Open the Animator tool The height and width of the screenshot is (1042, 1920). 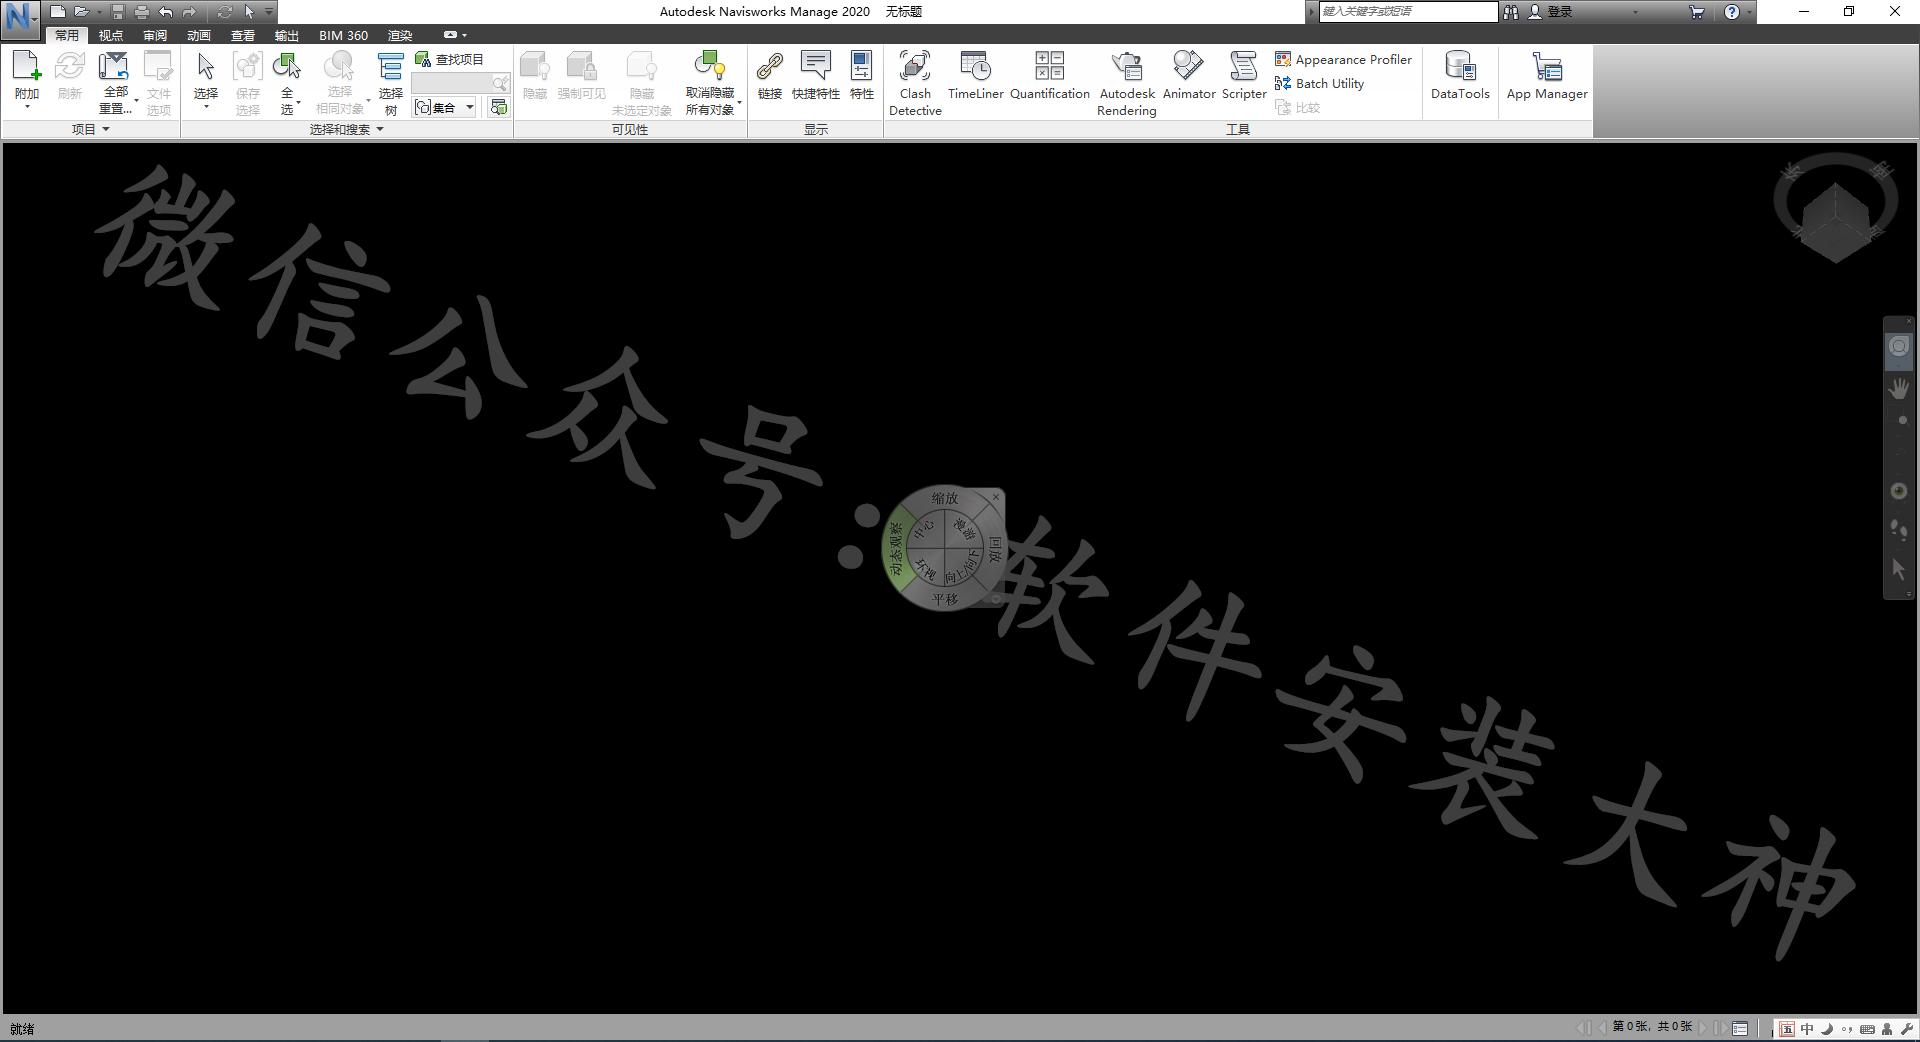pos(1189,75)
